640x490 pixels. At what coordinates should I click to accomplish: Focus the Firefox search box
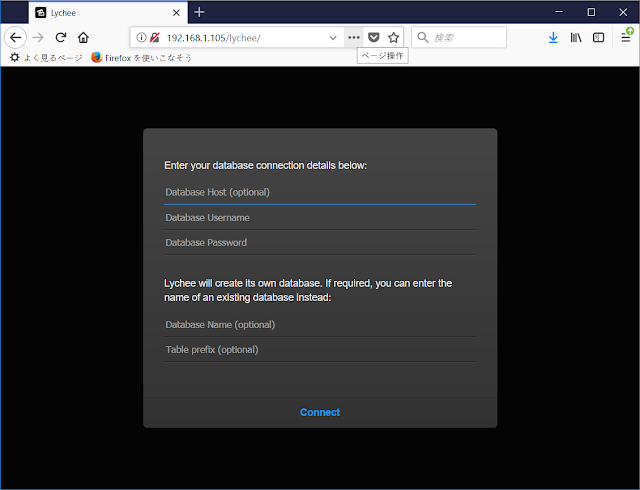(459, 38)
